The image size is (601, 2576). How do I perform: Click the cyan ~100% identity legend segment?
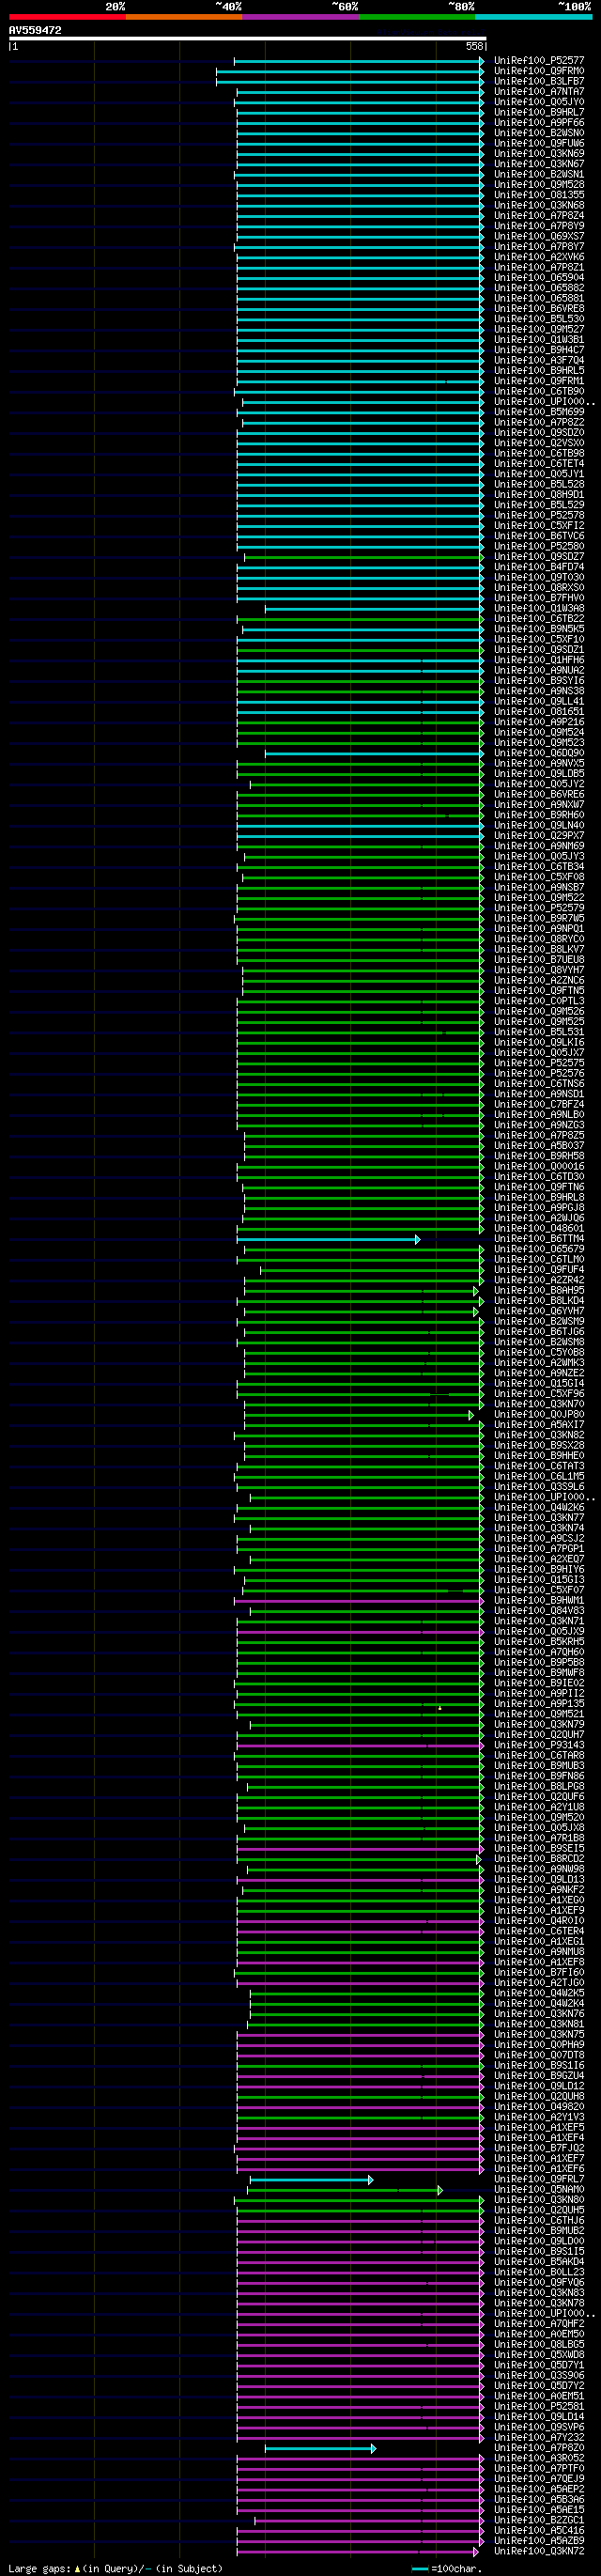pos(533,17)
